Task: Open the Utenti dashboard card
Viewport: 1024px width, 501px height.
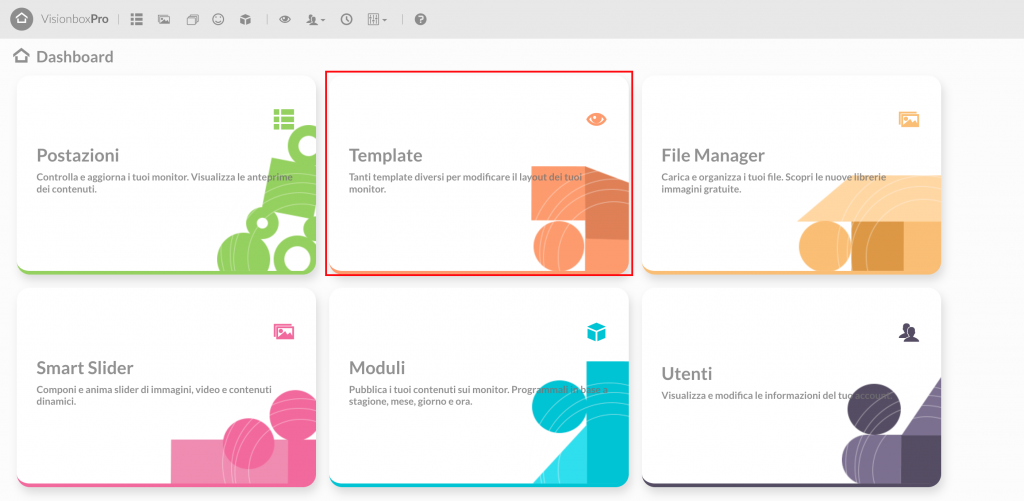Action: click(x=790, y=386)
